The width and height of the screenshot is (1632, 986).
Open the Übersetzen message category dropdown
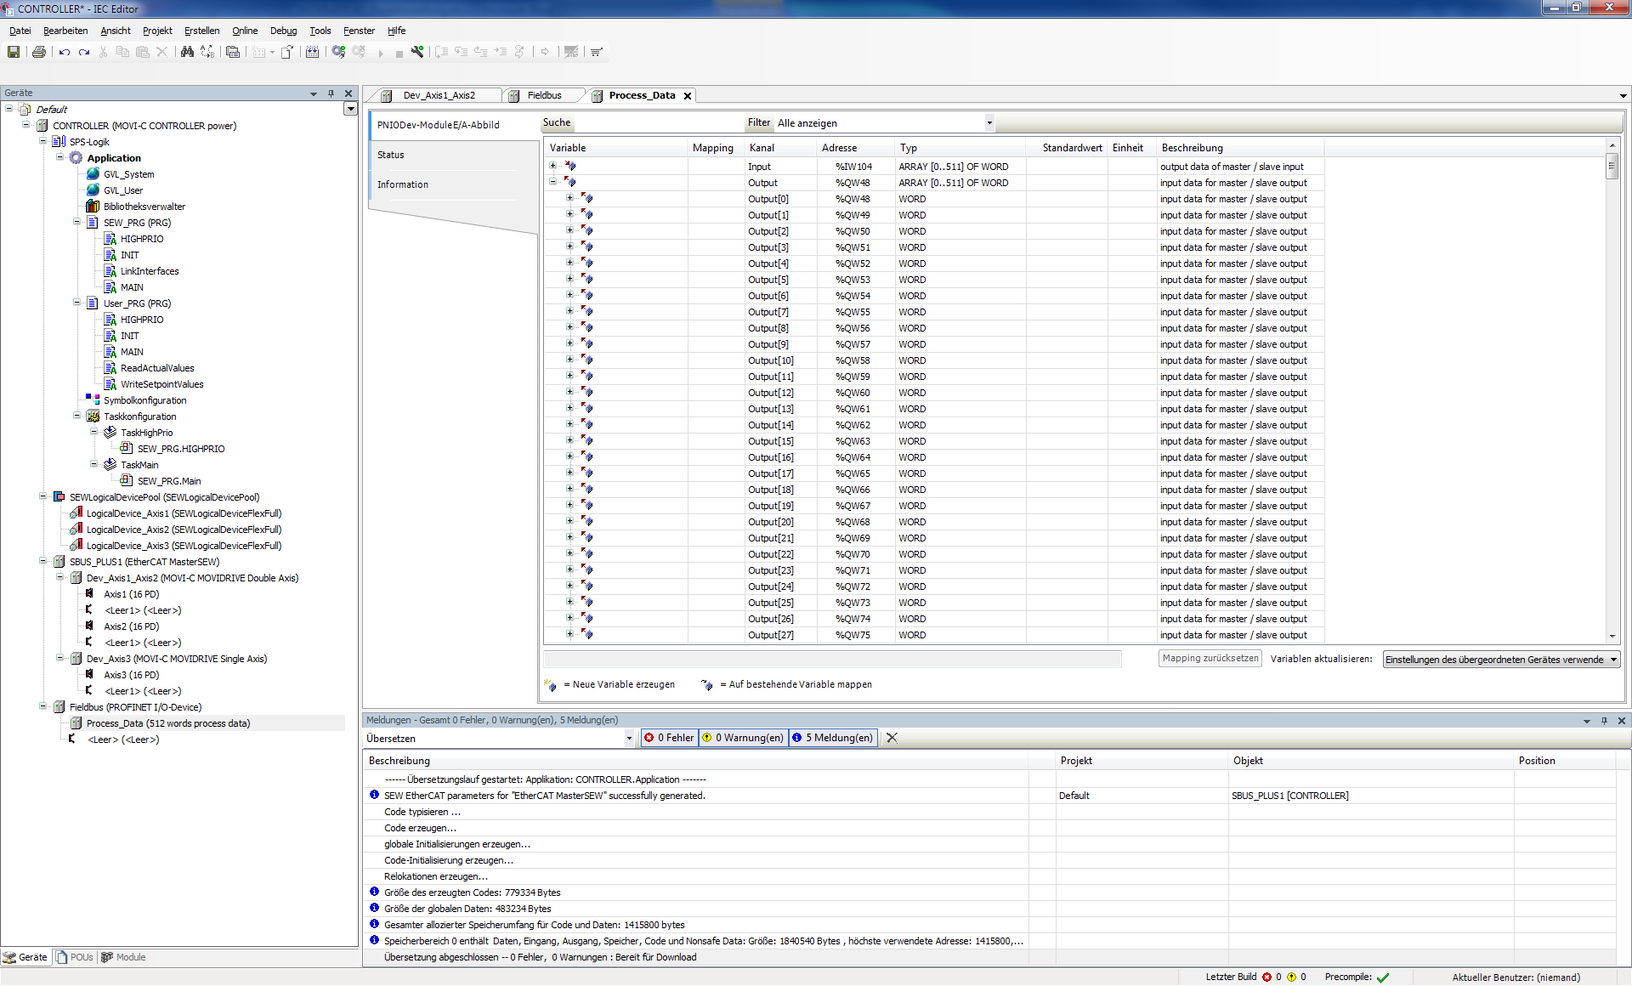(x=629, y=738)
